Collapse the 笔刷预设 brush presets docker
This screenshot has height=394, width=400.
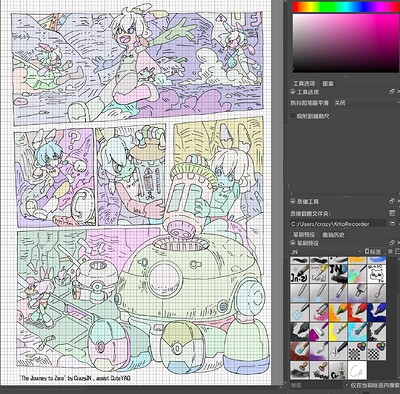pyautogui.click(x=293, y=243)
